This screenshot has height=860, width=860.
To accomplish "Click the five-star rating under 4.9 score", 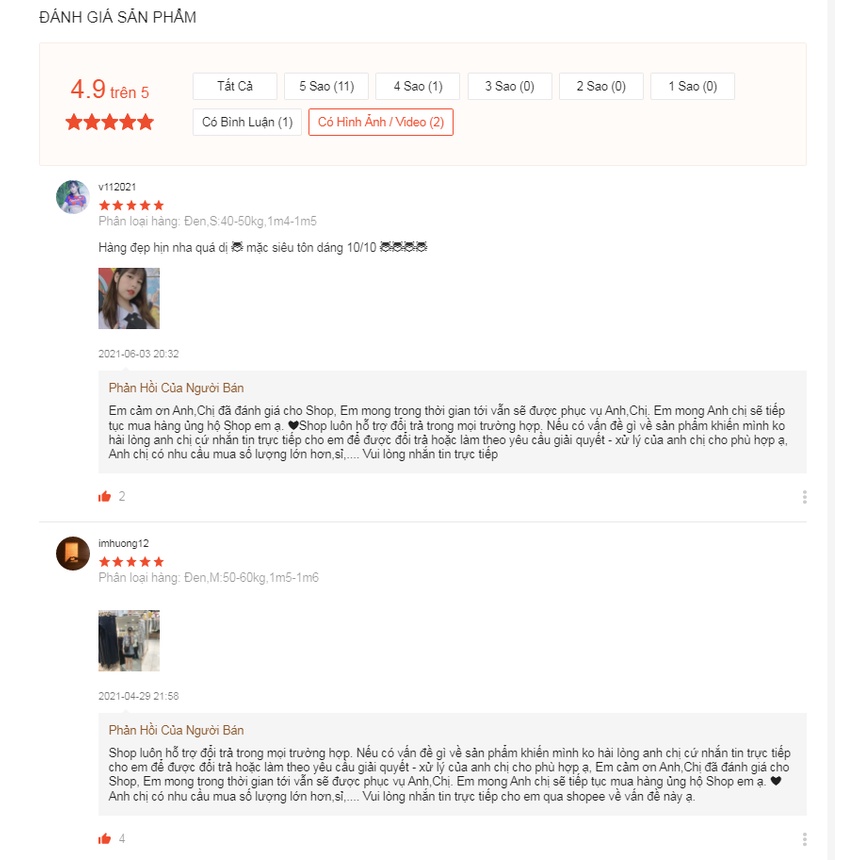I will click(110, 122).
